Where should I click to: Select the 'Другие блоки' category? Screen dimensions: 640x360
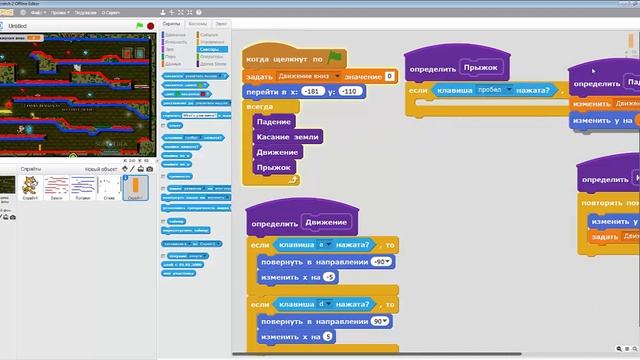tap(213, 64)
